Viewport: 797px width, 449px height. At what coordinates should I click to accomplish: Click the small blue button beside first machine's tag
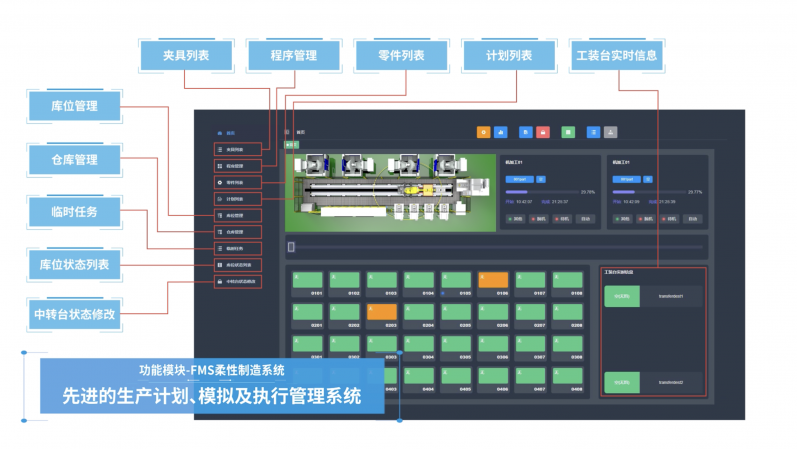coord(541,178)
